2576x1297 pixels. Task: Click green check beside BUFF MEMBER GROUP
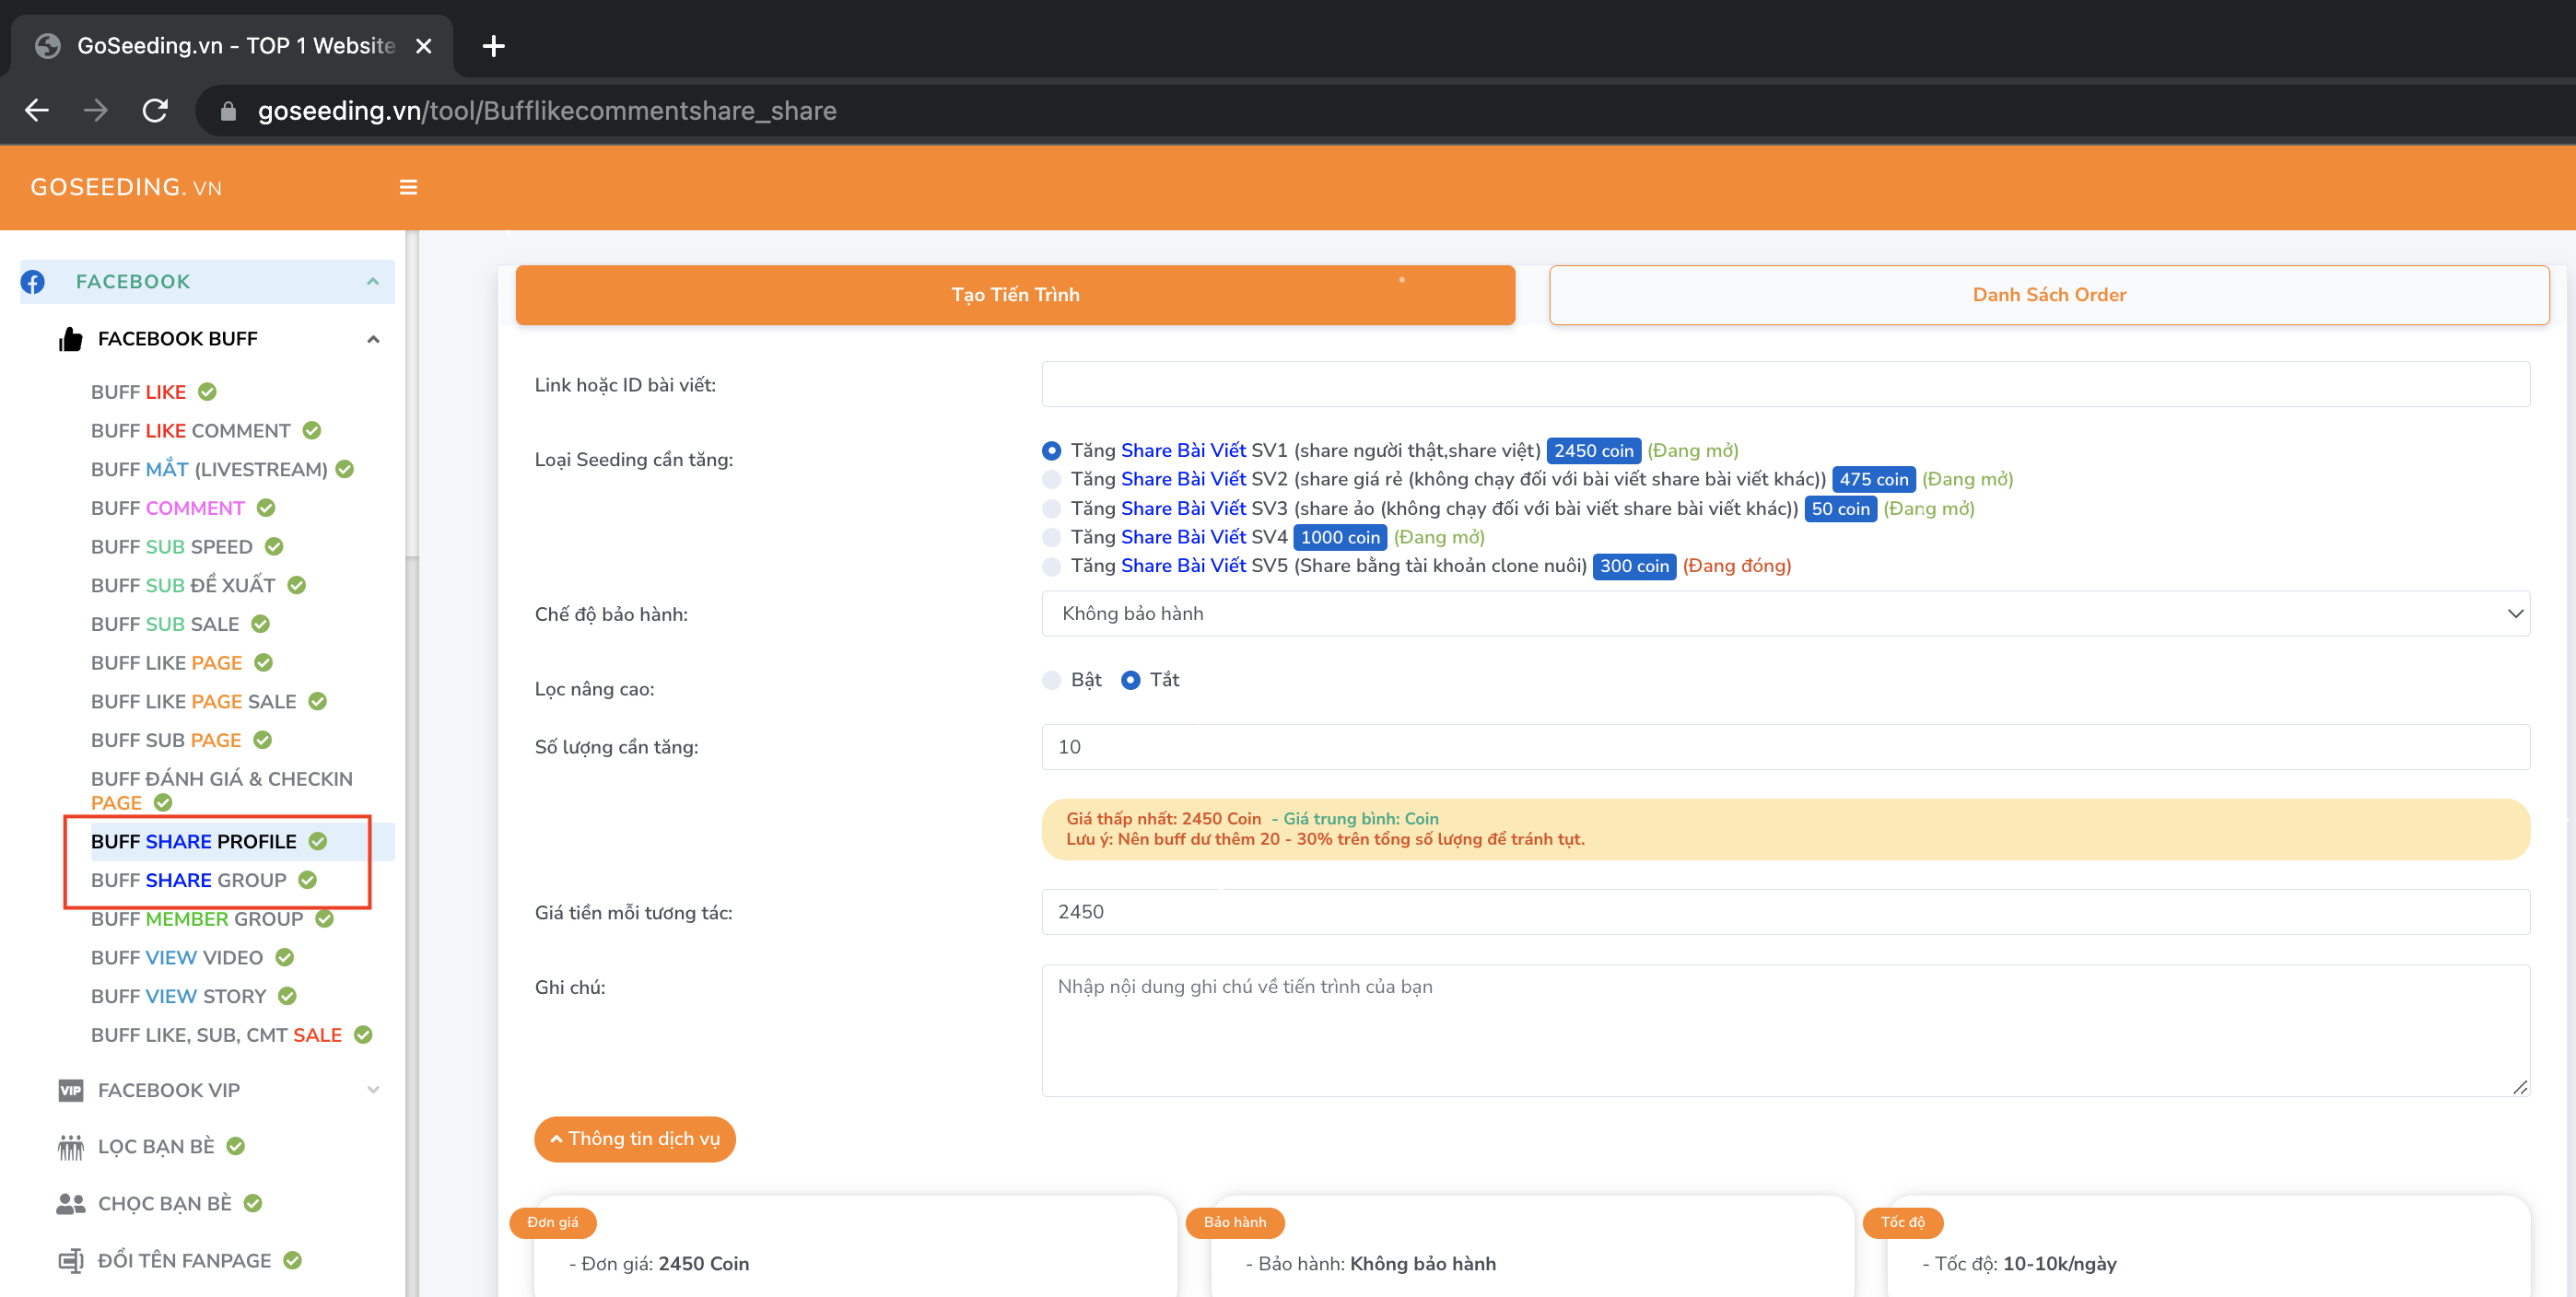pyautogui.click(x=325, y=919)
